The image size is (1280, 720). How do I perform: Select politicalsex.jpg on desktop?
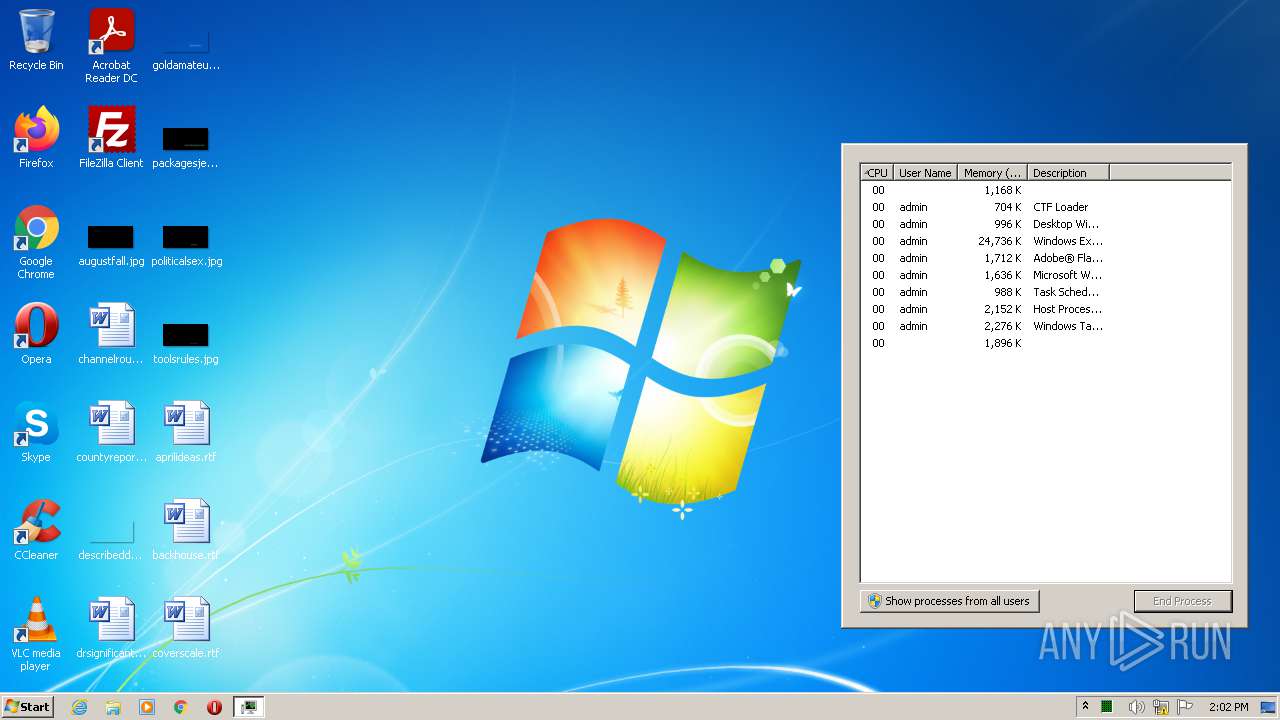pos(186,245)
